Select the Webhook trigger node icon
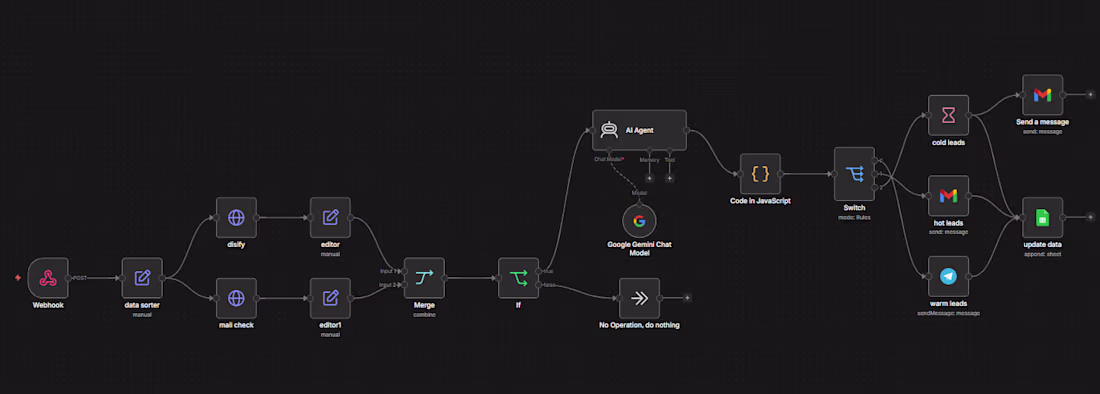This screenshot has height=394, width=1100. click(x=48, y=278)
